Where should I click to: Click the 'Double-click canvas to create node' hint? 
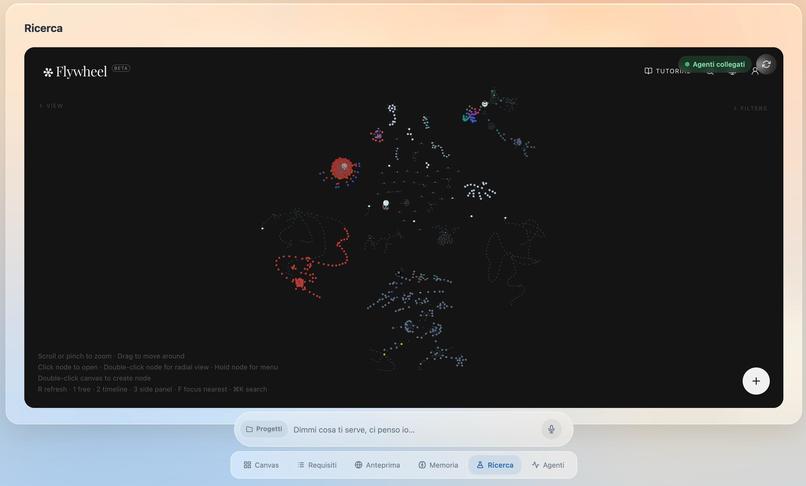coord(94,378)
